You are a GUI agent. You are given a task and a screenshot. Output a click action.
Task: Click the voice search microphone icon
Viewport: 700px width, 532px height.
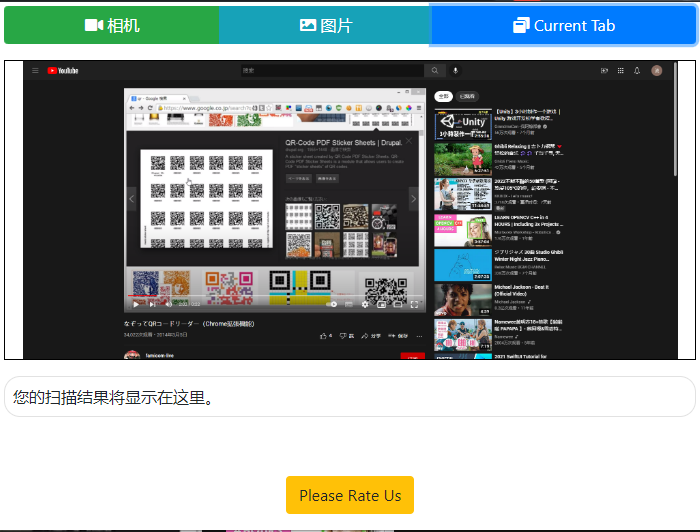[x=455, y=71]
